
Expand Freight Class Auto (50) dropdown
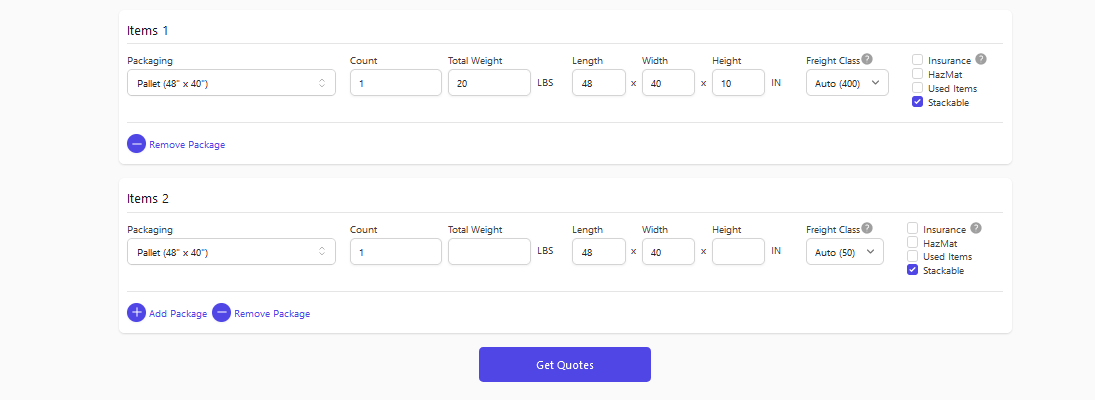(844, 251)
